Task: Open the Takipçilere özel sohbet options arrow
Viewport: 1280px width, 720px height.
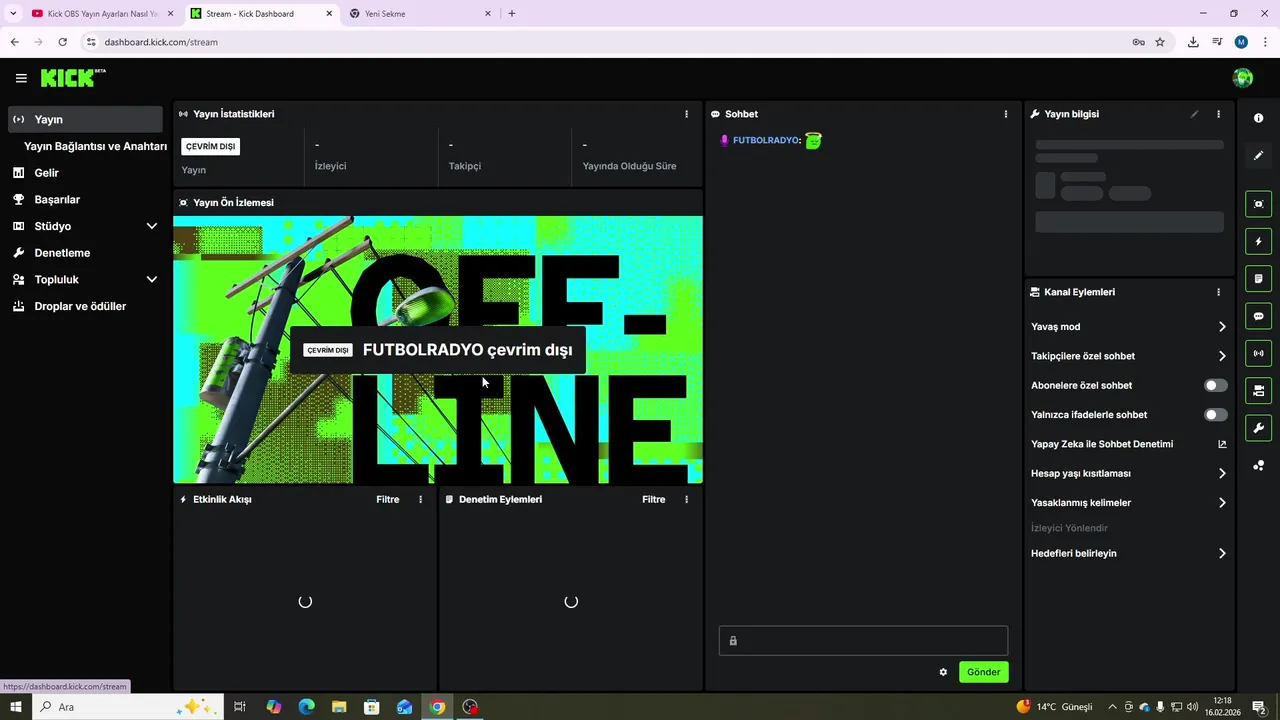Action: pos(1222,356)
